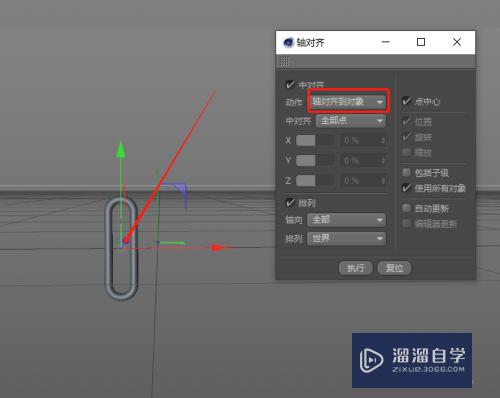Open the 轴向 dropdown showing 全部
This screenshot has height=398, width=500.
(x=347, y=220)
